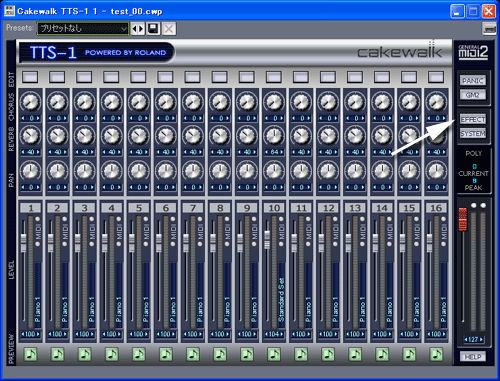The height and width of the screenshot is (381, 500).
Task: Preview the sound for part 16
Action: [x=436, y=354]
